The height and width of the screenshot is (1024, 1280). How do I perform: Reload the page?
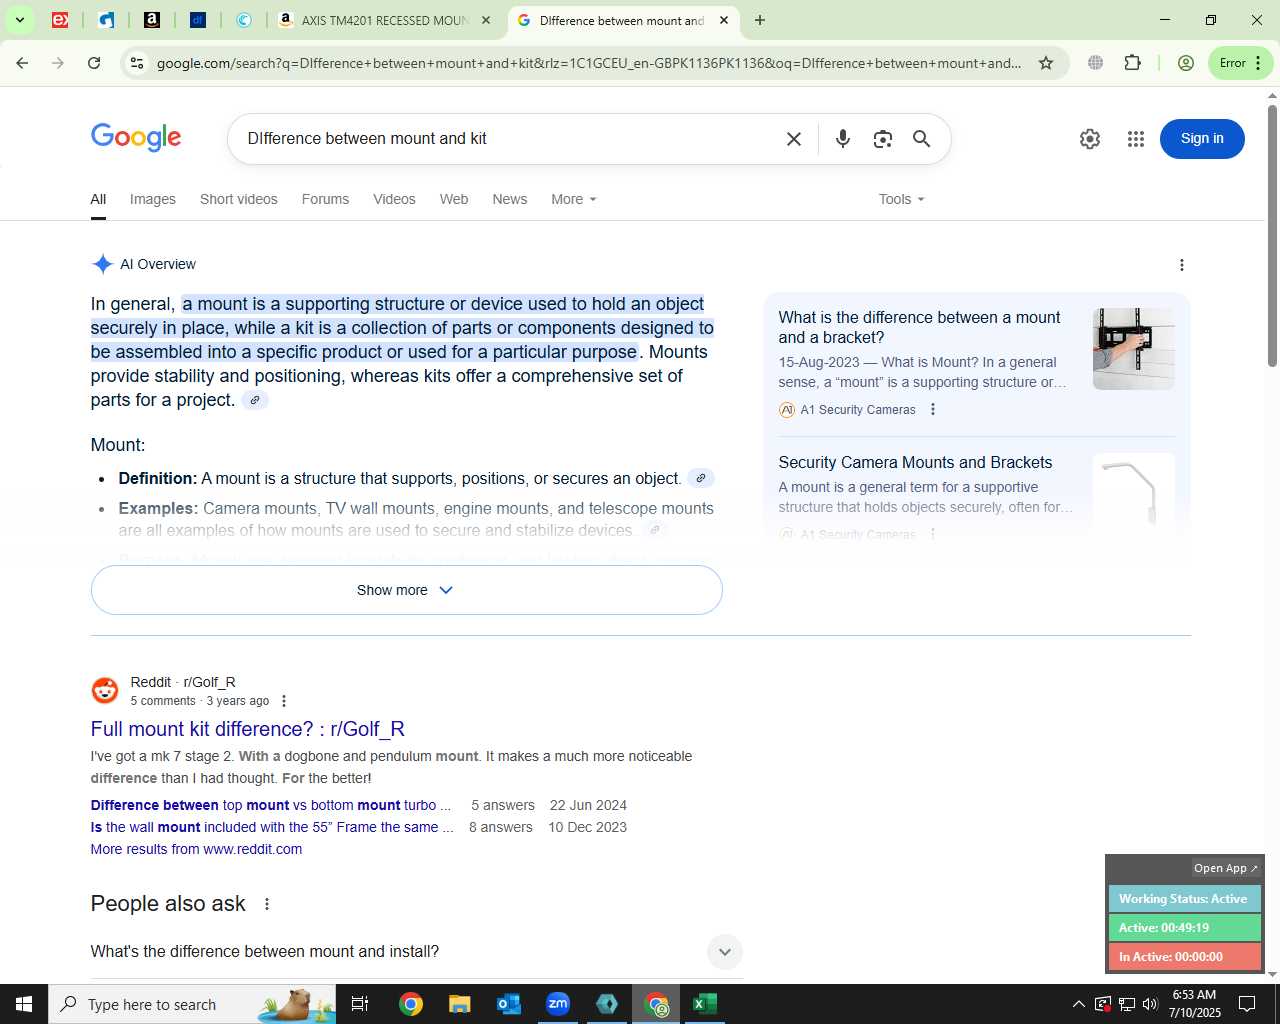click(x=94, y=63)
